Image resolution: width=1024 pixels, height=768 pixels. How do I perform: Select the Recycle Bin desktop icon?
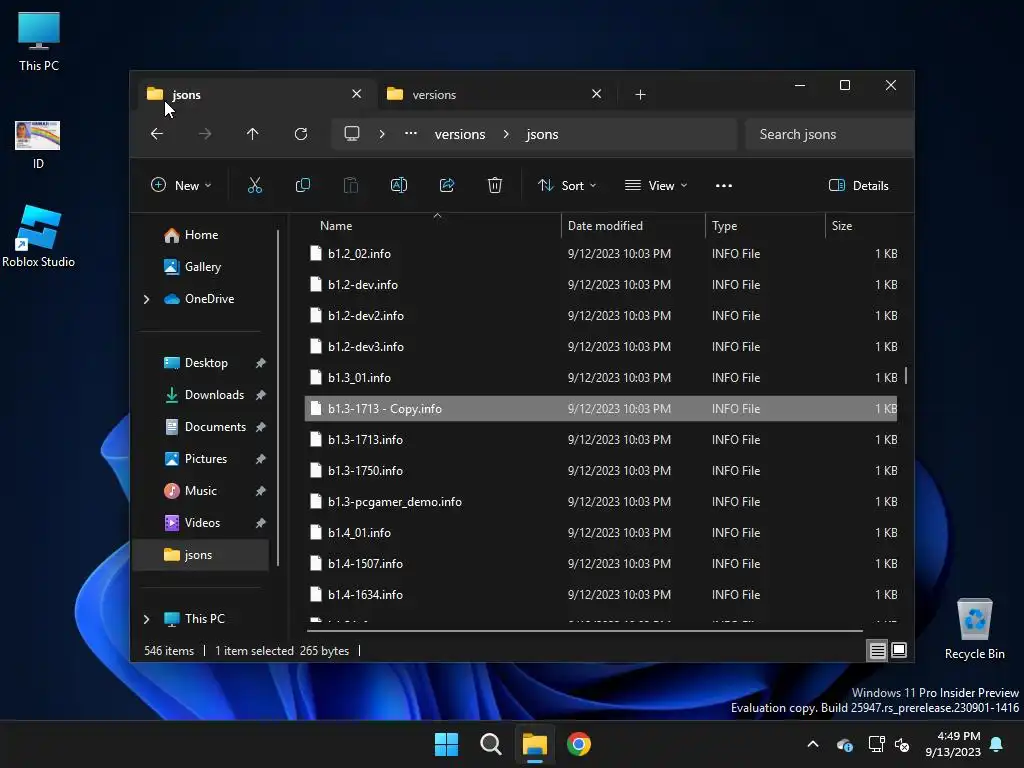coord(974,629)
